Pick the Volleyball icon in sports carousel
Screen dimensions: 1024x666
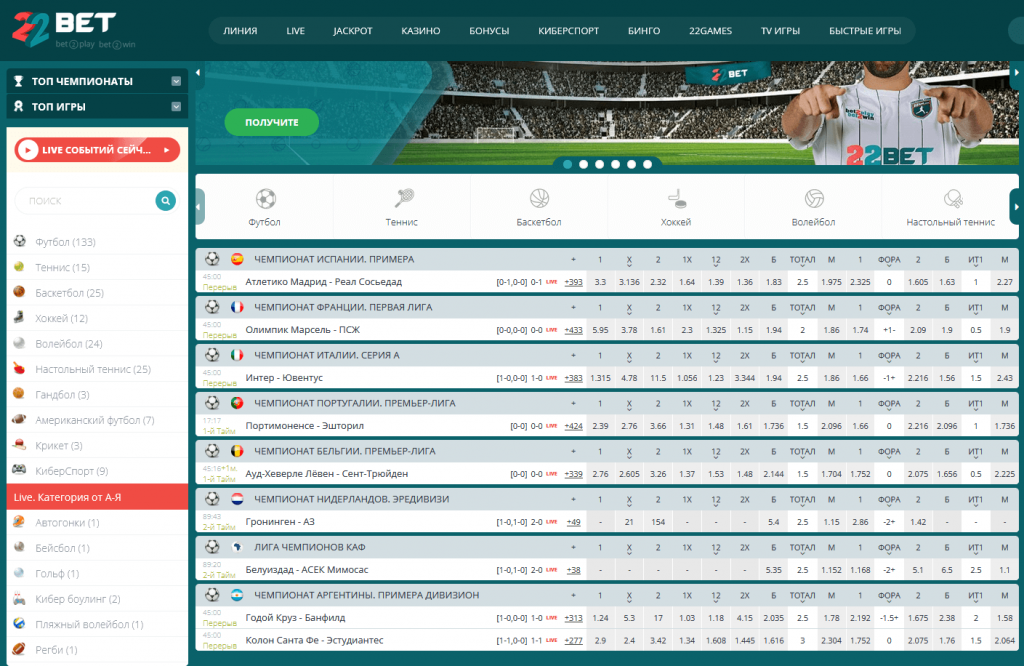click(x=813, y=198)
